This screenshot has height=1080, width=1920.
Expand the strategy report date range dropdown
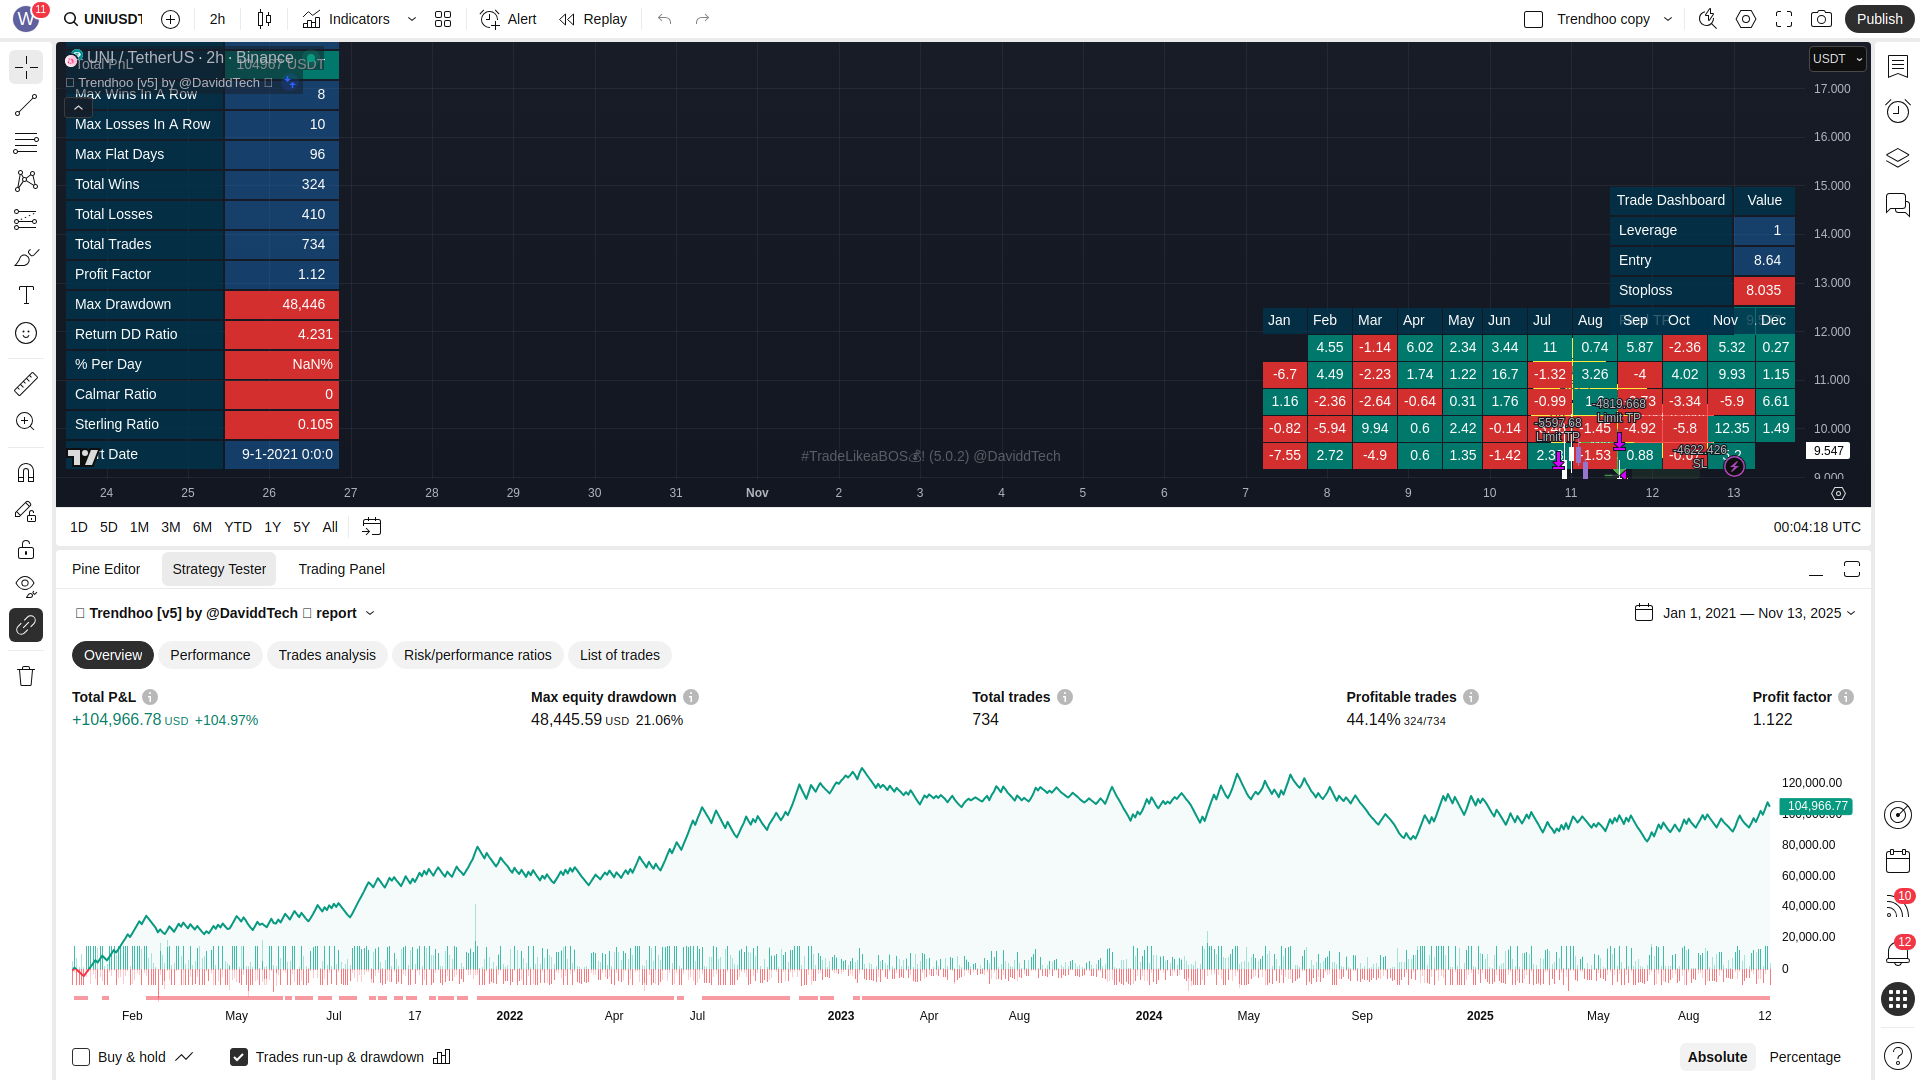click(x=1757, y=613)
